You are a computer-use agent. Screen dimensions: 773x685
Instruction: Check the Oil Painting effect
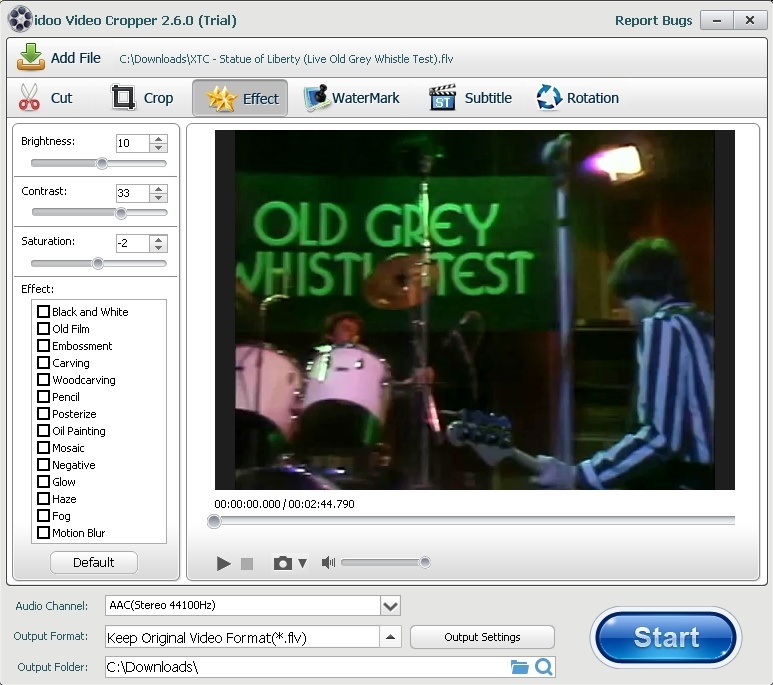point(43,431)
